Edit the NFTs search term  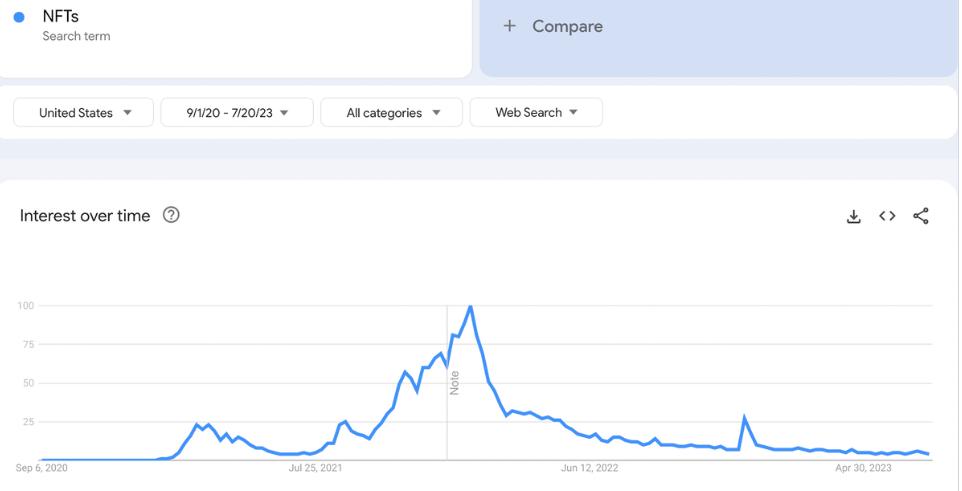coord(60,17)
